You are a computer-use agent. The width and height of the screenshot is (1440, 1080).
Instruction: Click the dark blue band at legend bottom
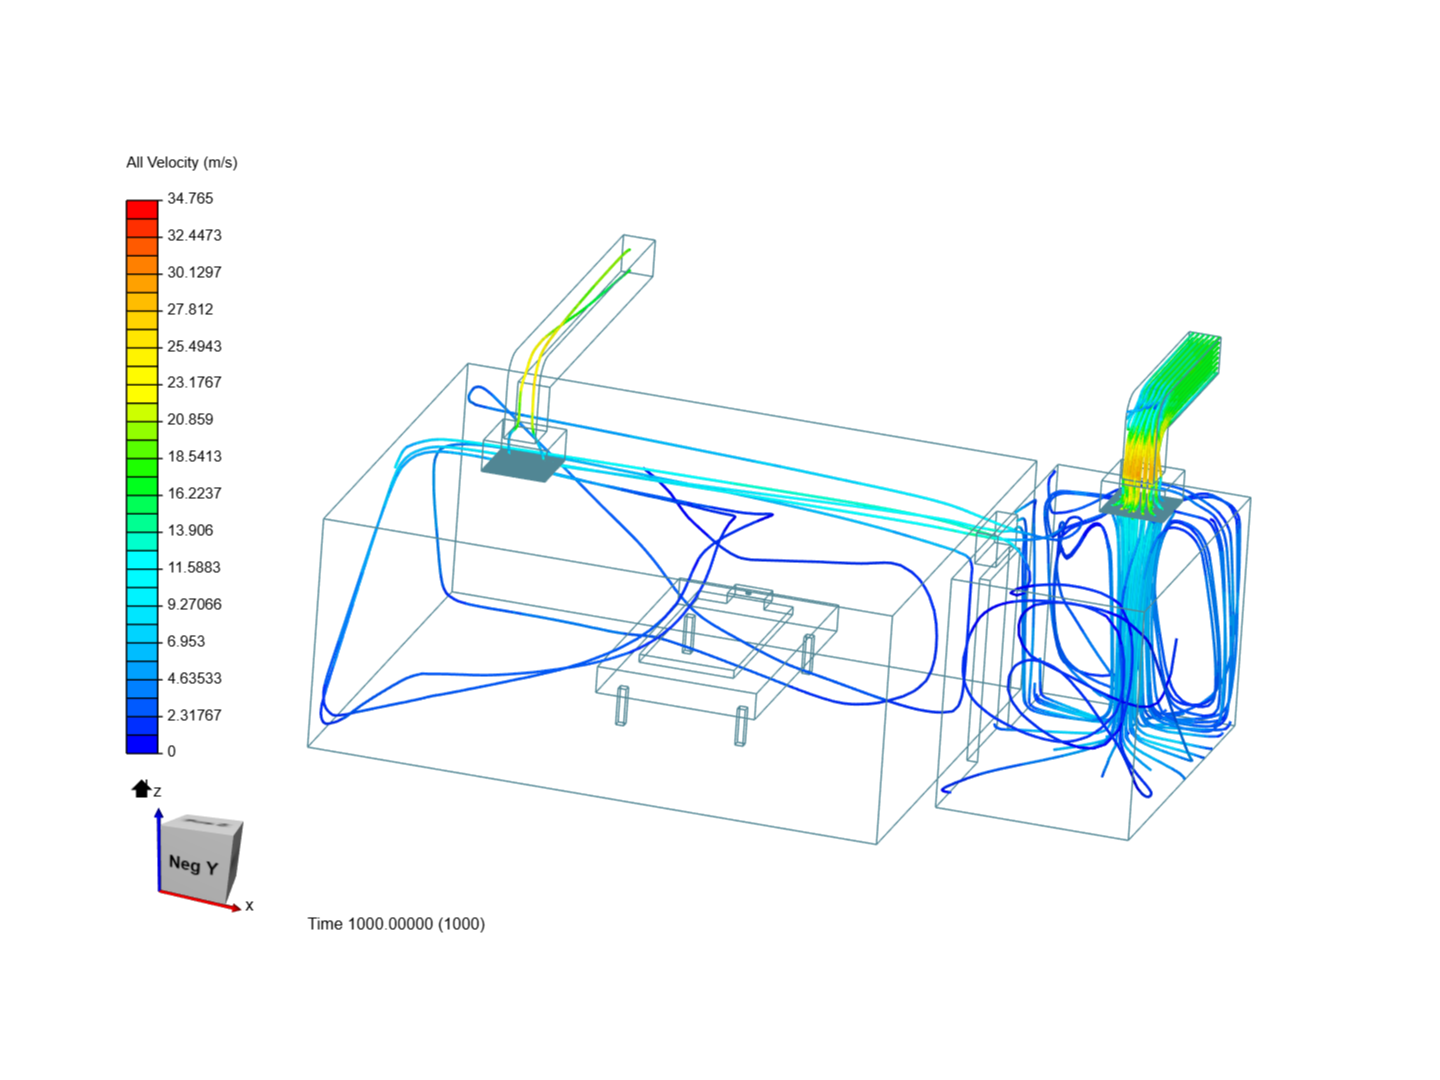[x=142, y=744]
